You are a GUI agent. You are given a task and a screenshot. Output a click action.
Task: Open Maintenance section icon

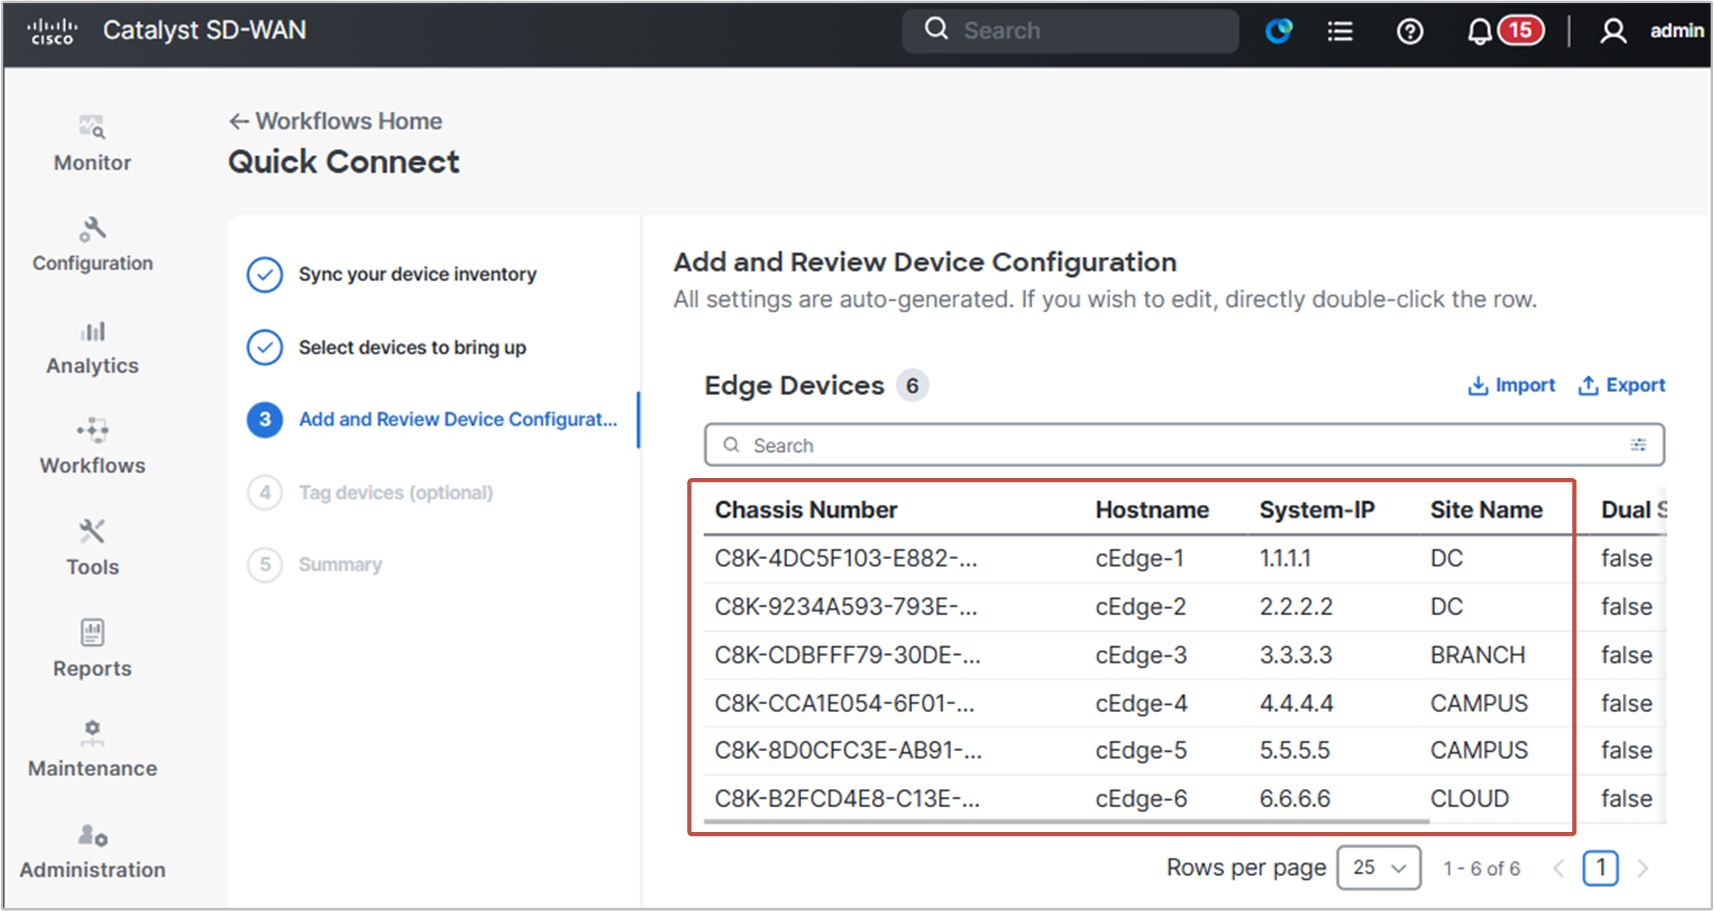pos(92,733)
